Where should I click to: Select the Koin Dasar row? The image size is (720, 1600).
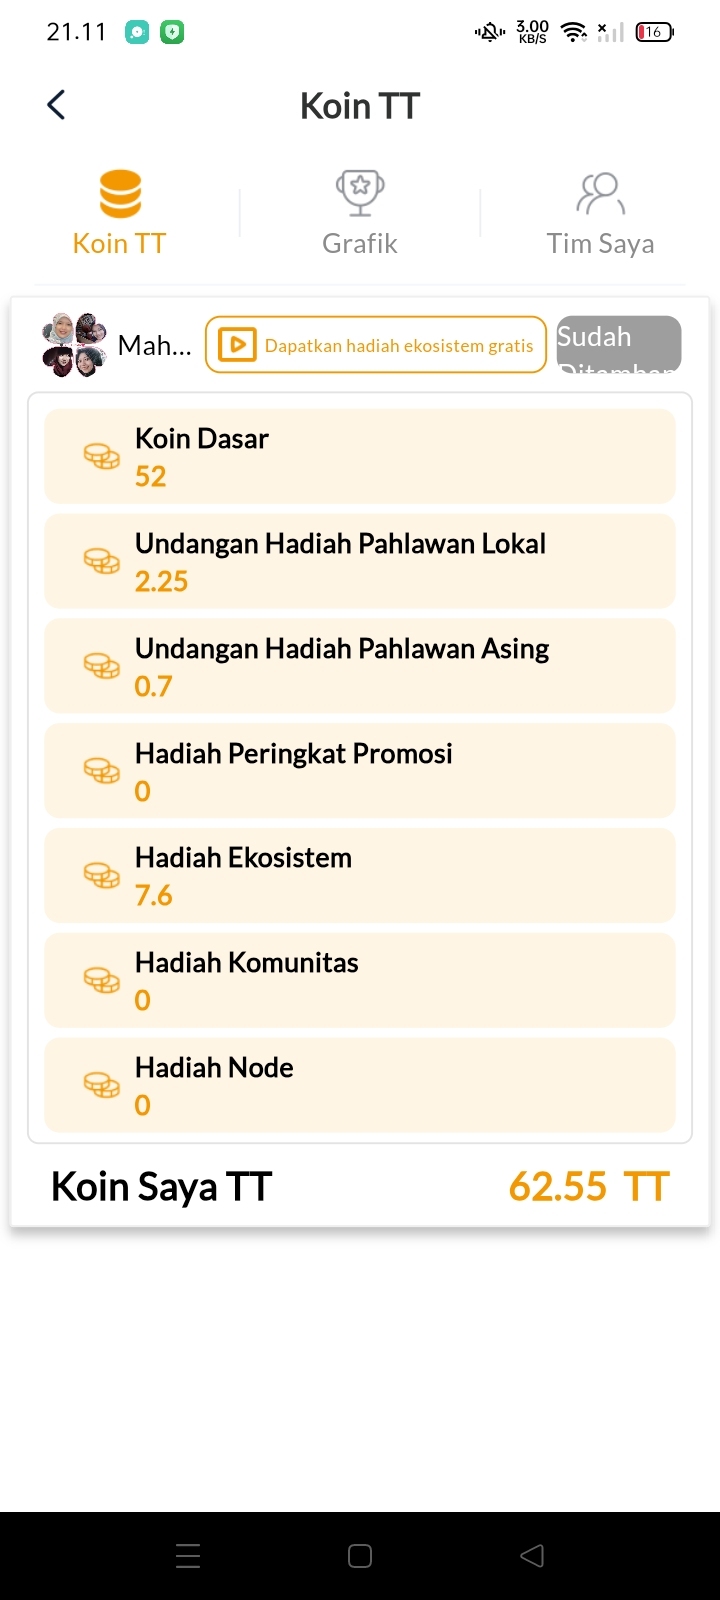tap(360, 456)
